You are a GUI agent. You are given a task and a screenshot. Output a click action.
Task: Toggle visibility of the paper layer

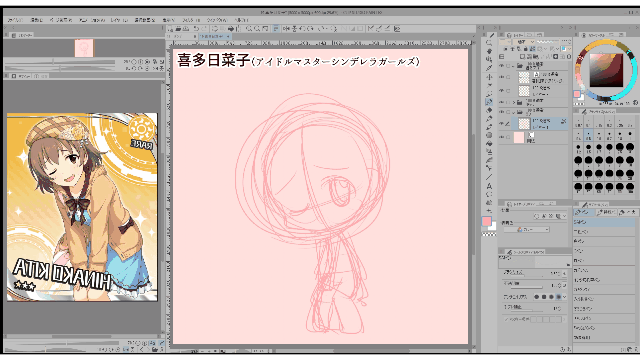[x=501, y=137]
